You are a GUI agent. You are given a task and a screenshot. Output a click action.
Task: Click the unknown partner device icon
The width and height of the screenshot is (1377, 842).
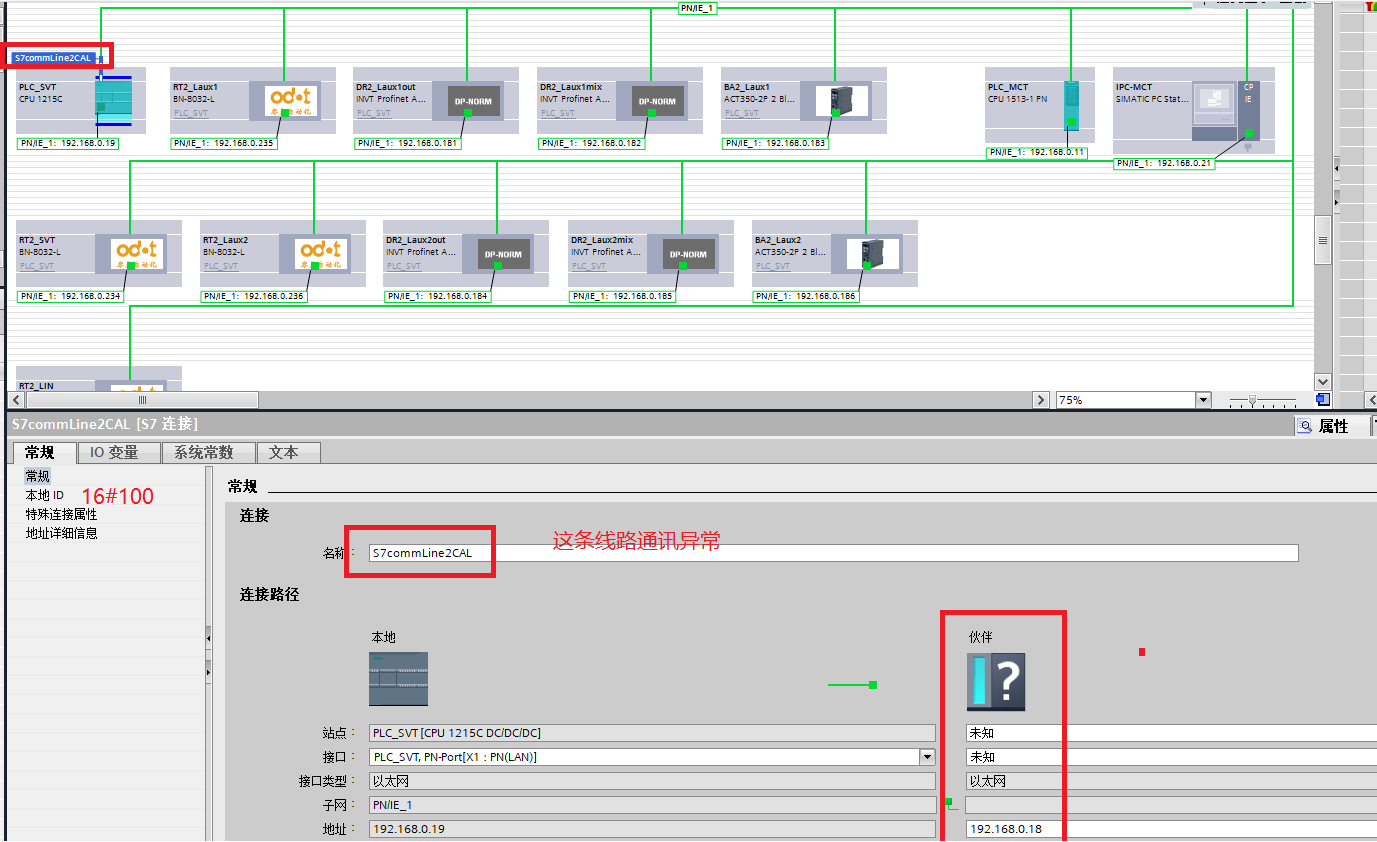point(996,682)
